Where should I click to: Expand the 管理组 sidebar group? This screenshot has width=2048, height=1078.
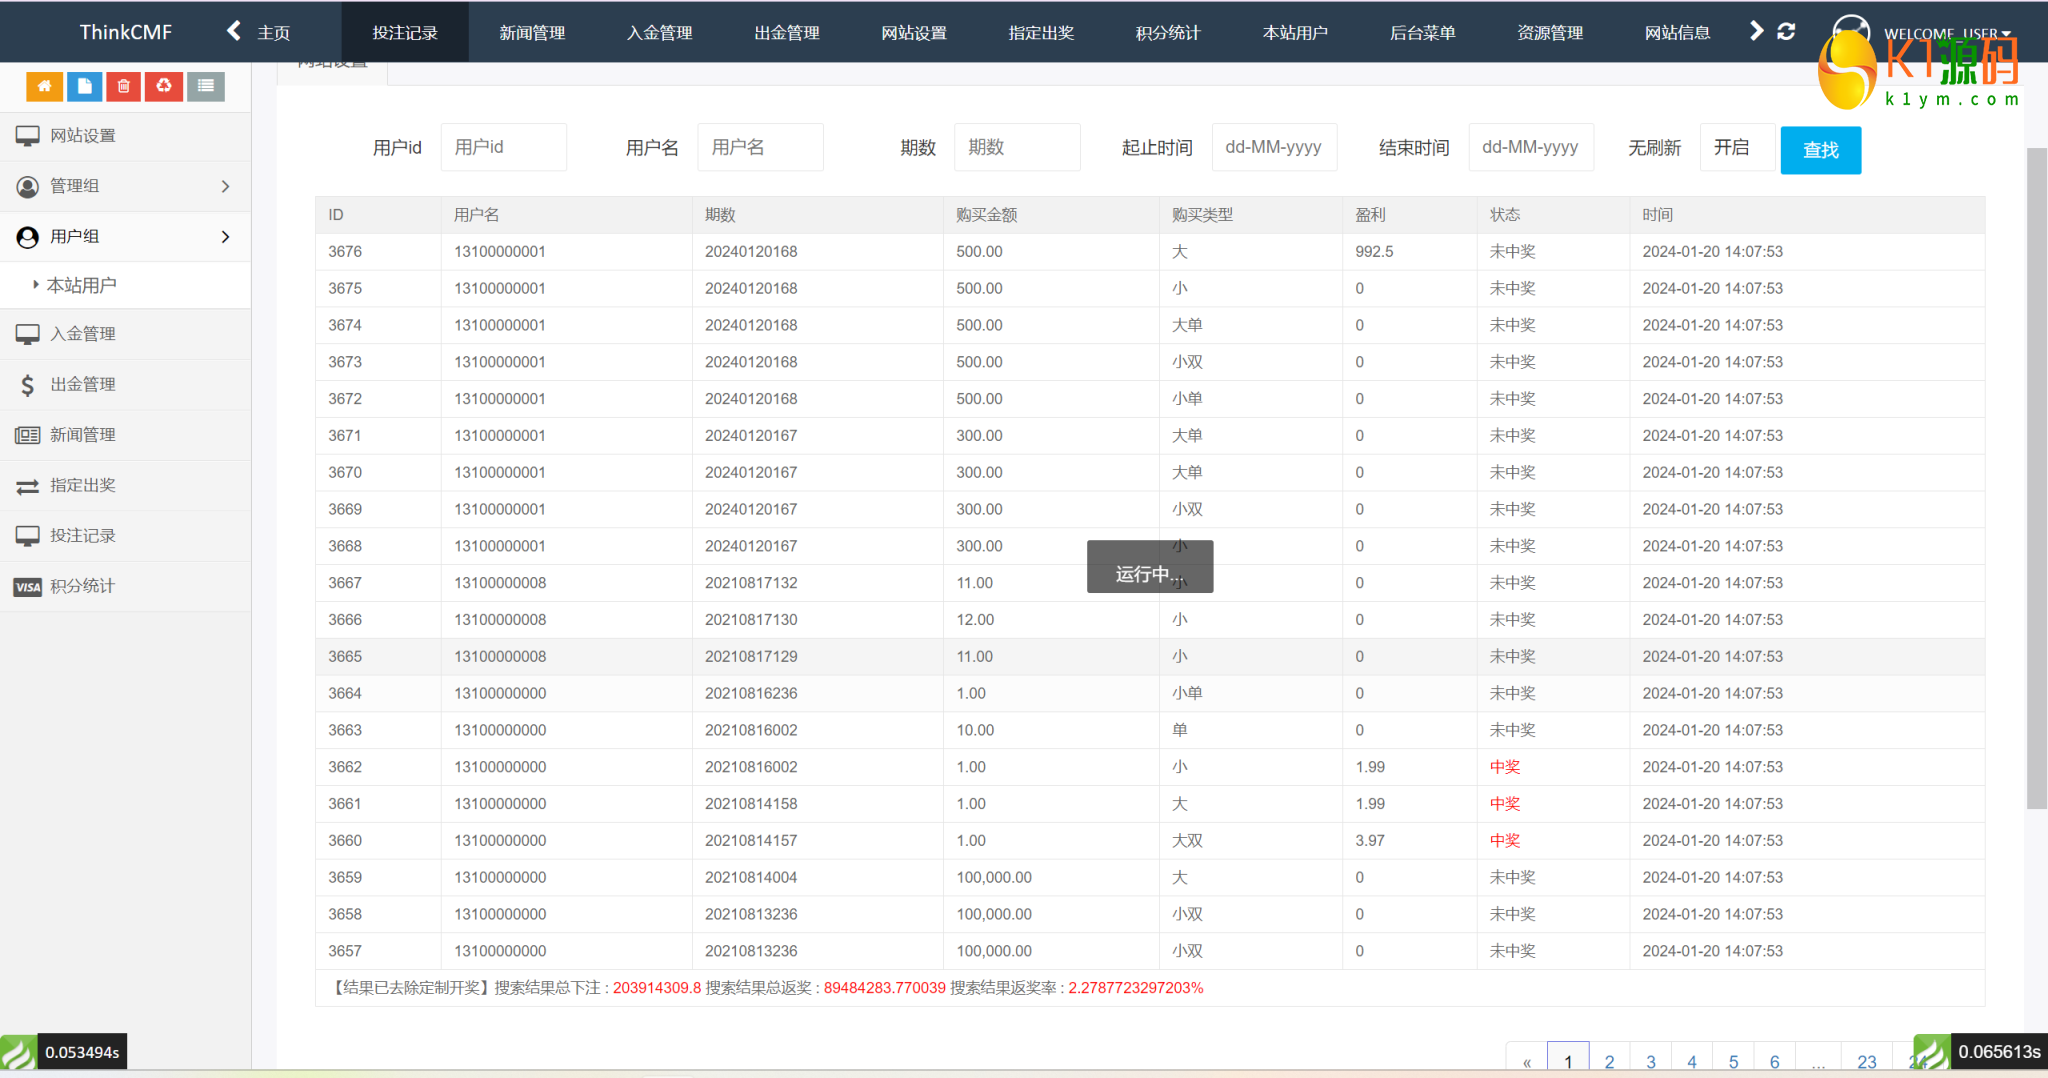click(x=125, y=186)
